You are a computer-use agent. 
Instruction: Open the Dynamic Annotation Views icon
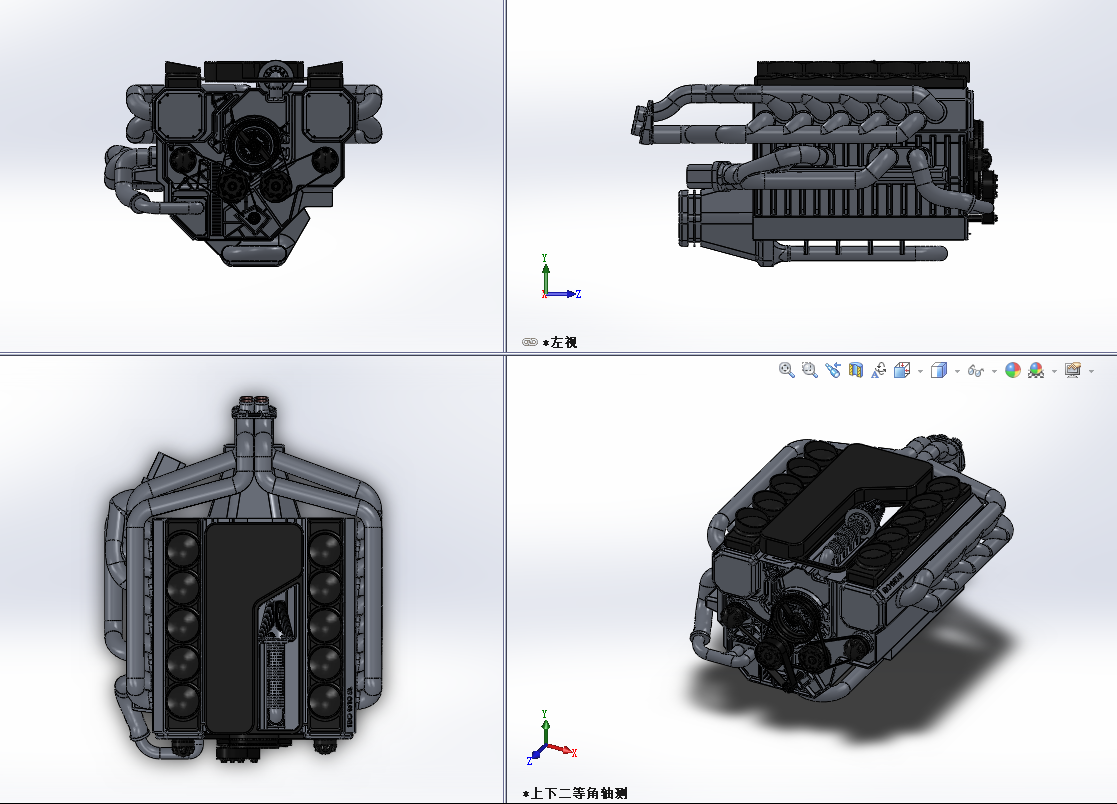pyautogui.click(x=879, y=370)
